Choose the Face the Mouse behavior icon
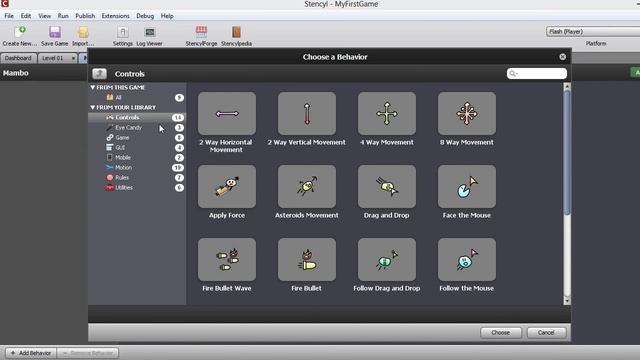This screenshot has width=640, height=360. tap(467, 187)
